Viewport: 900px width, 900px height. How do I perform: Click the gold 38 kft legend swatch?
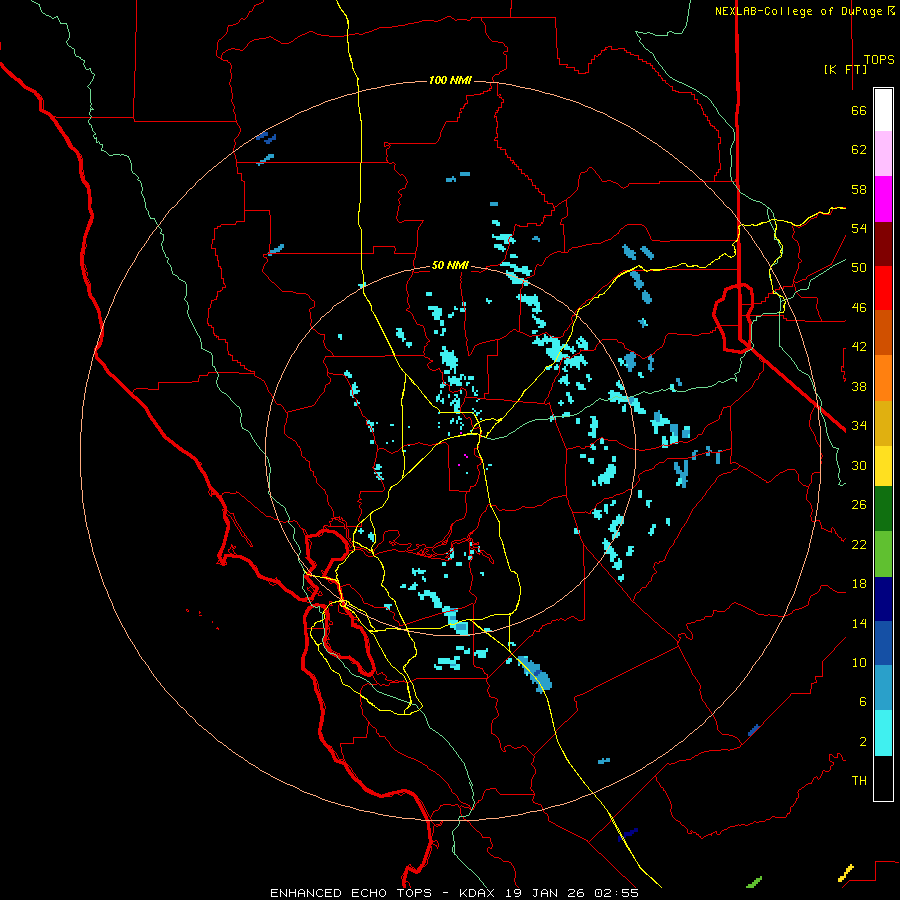pyautogui.click(x=883, y=423)
